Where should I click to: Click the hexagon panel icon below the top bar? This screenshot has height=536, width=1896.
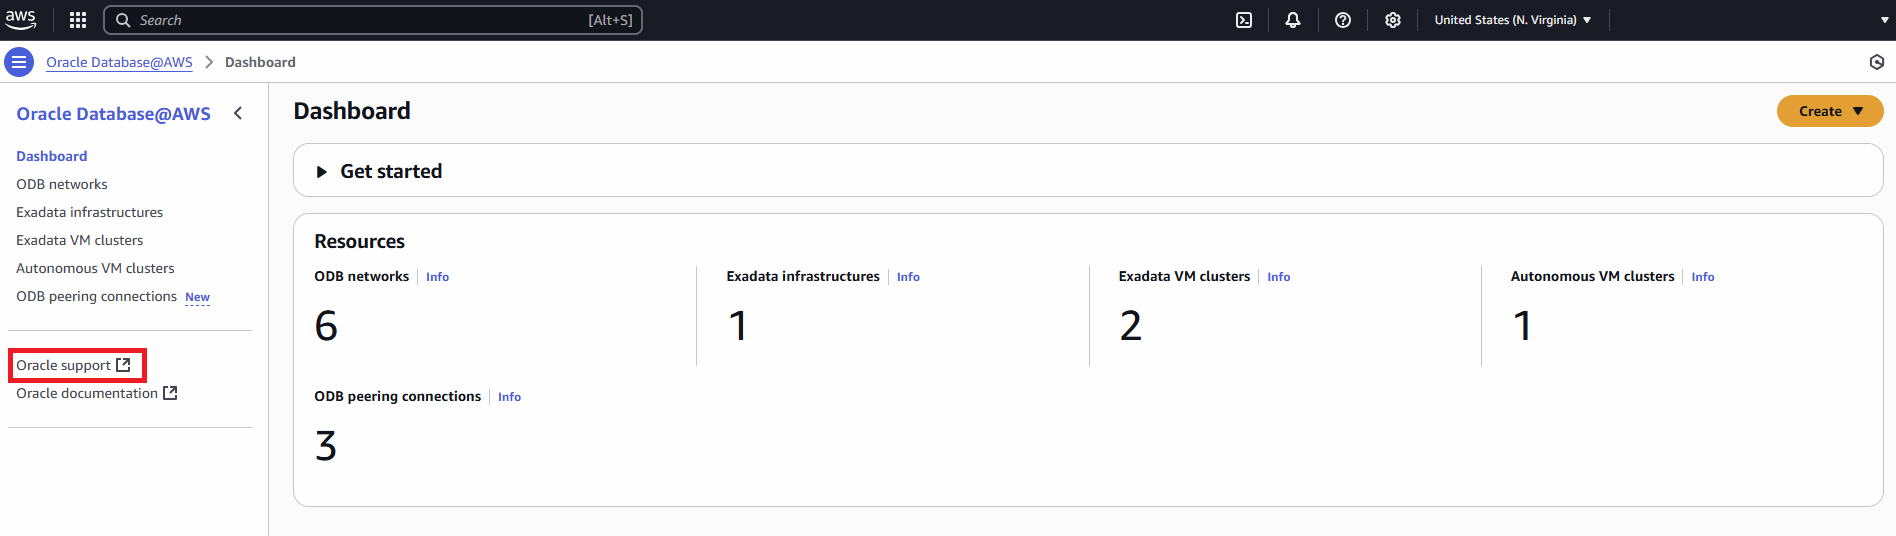coord(1877,62)
